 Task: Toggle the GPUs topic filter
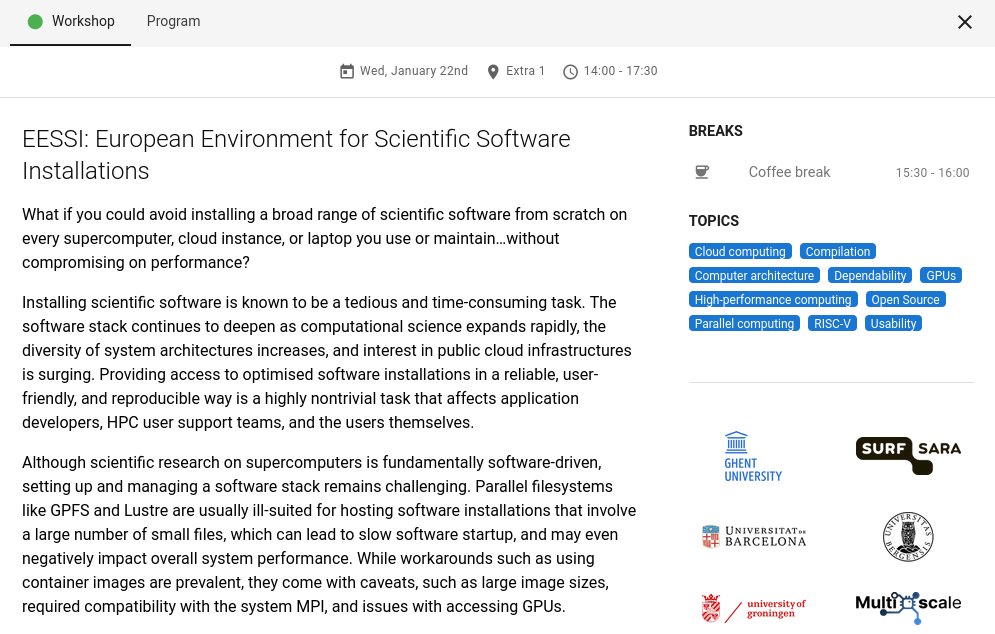[941, 275]
